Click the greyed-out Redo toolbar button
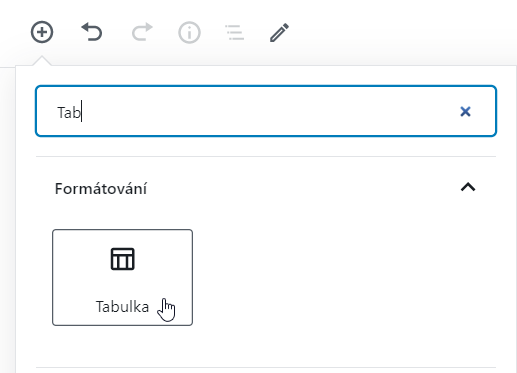517x373 pixels. pyautogui.click(x=142, y=32)
